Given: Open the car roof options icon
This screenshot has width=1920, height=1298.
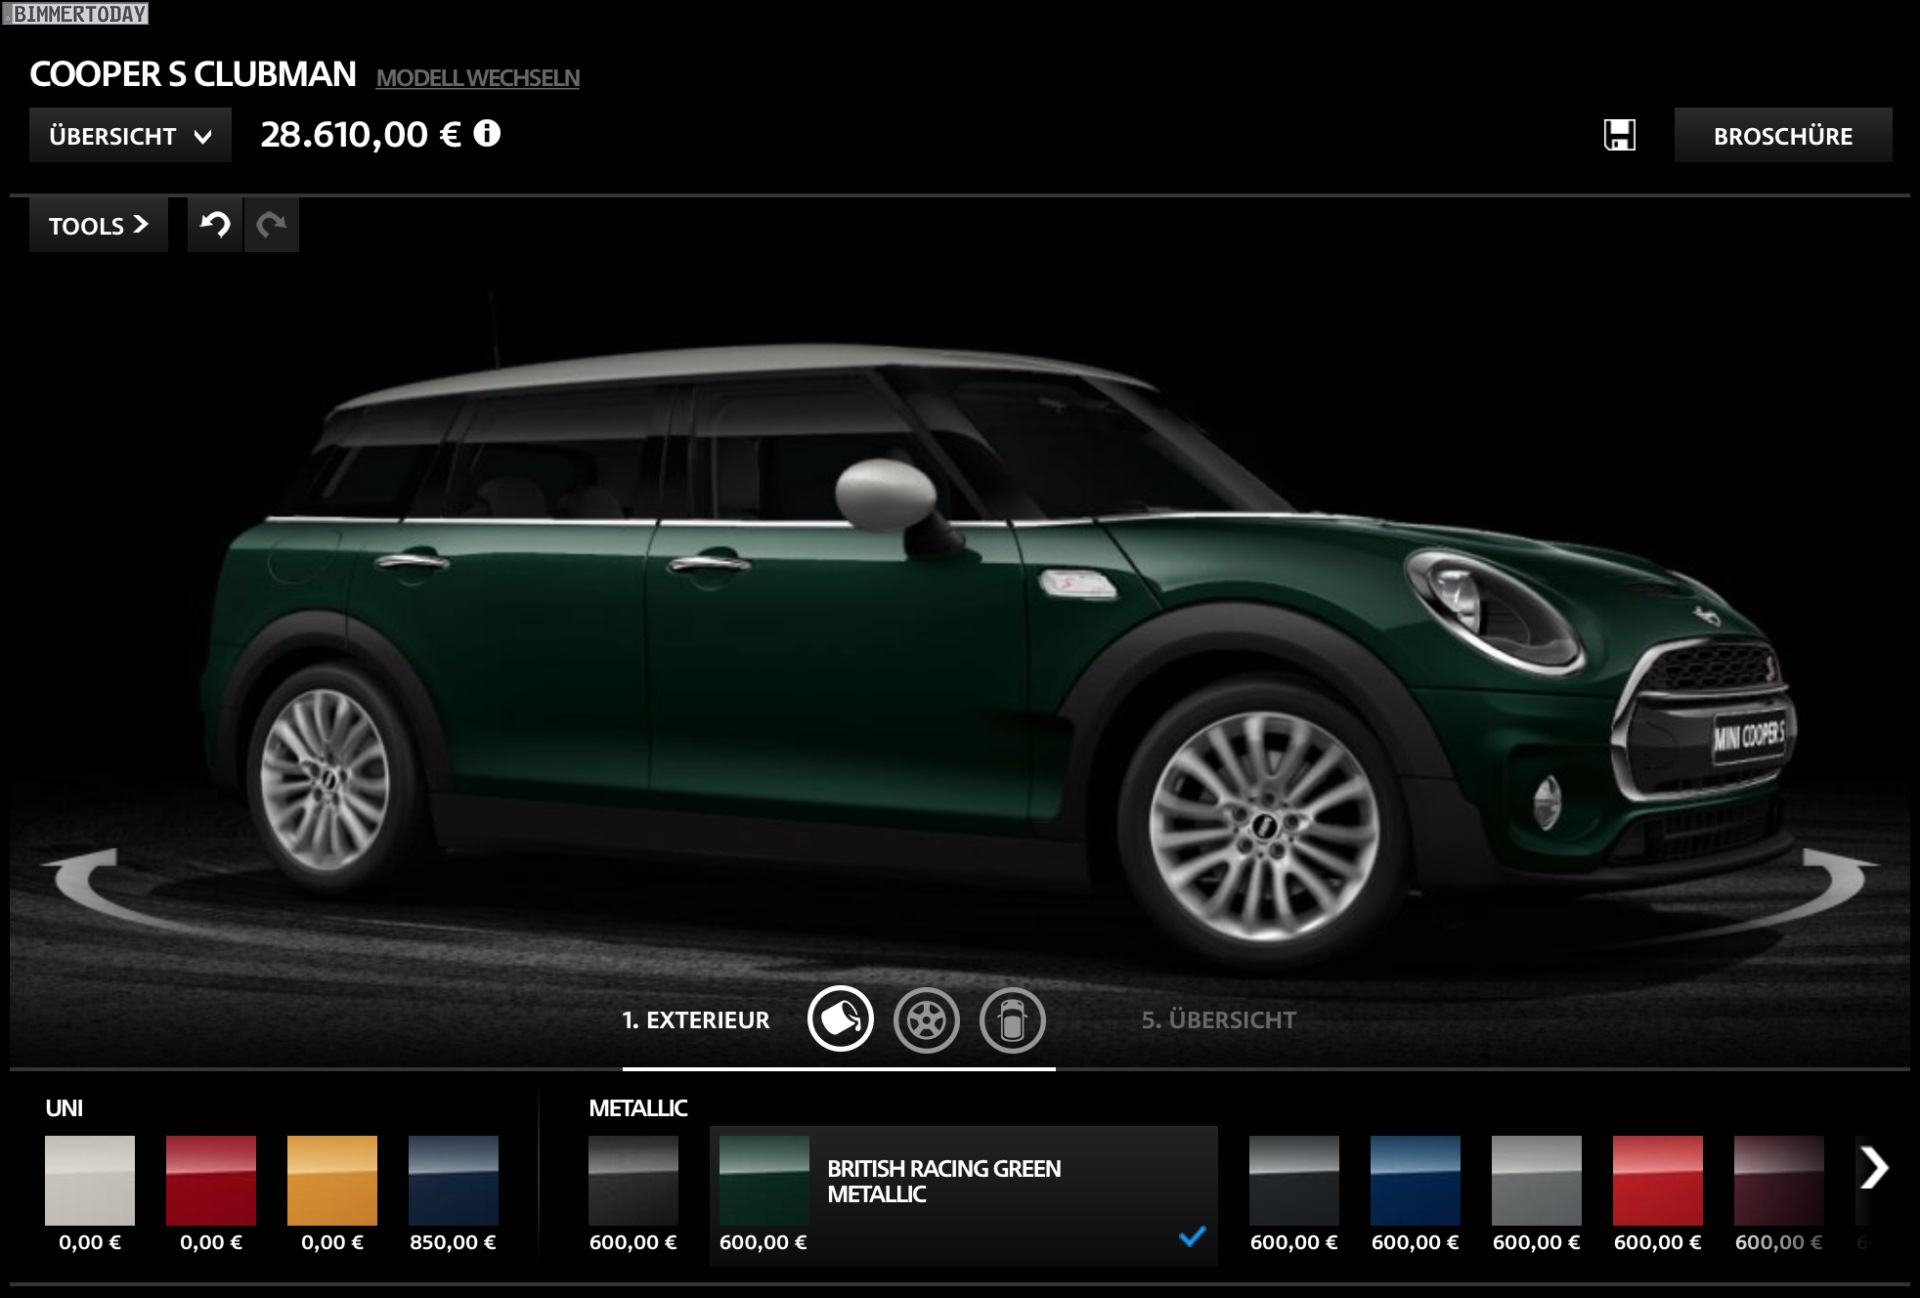Looking at the screenshot, I should [1012, 1019].
